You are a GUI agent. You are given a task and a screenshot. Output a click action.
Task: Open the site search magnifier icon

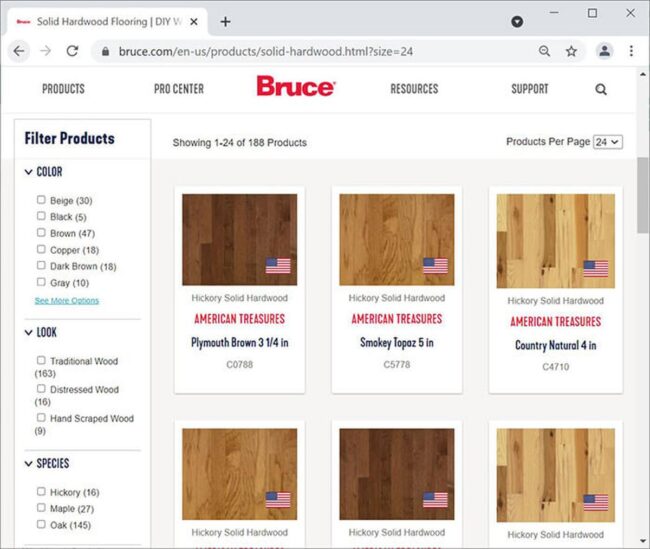coord(601,89)
